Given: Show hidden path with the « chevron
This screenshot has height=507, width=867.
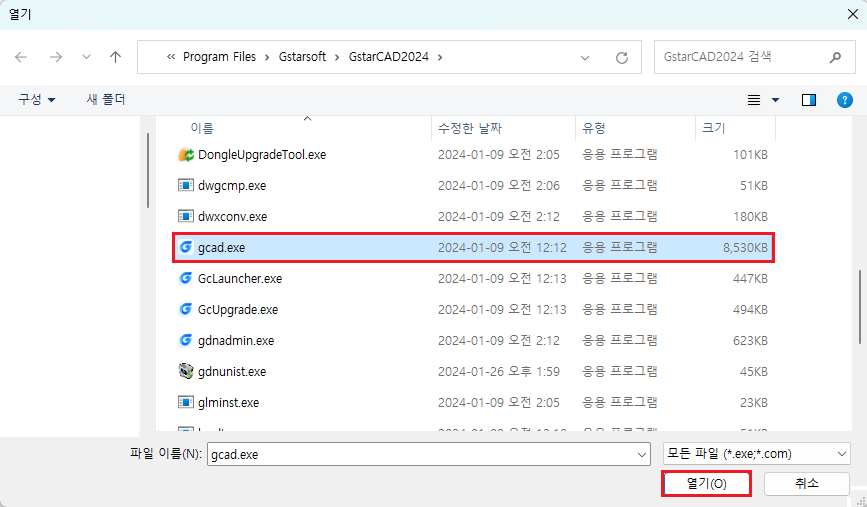Looking at the screenshot, I should point(171,57).
